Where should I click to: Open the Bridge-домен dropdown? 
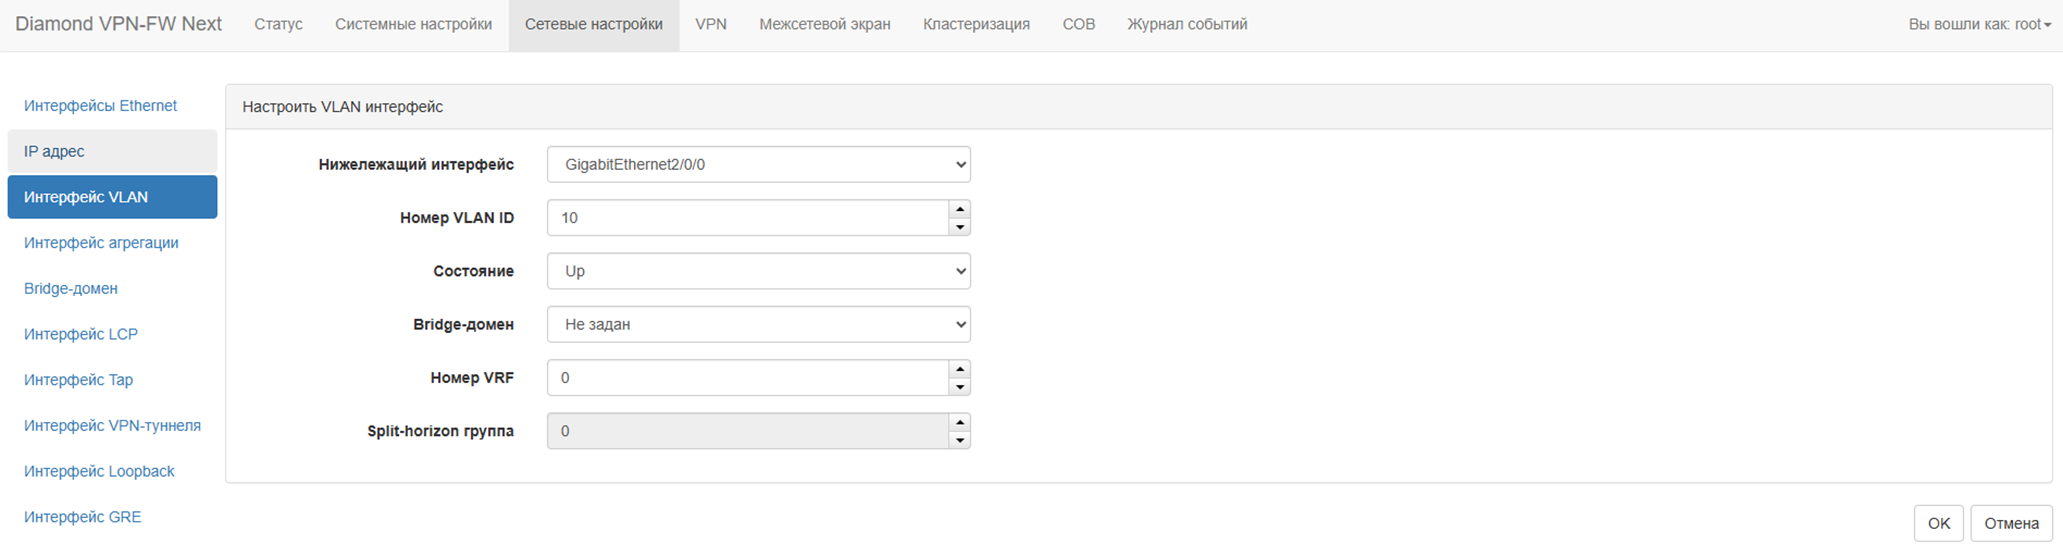click(759, 324)
